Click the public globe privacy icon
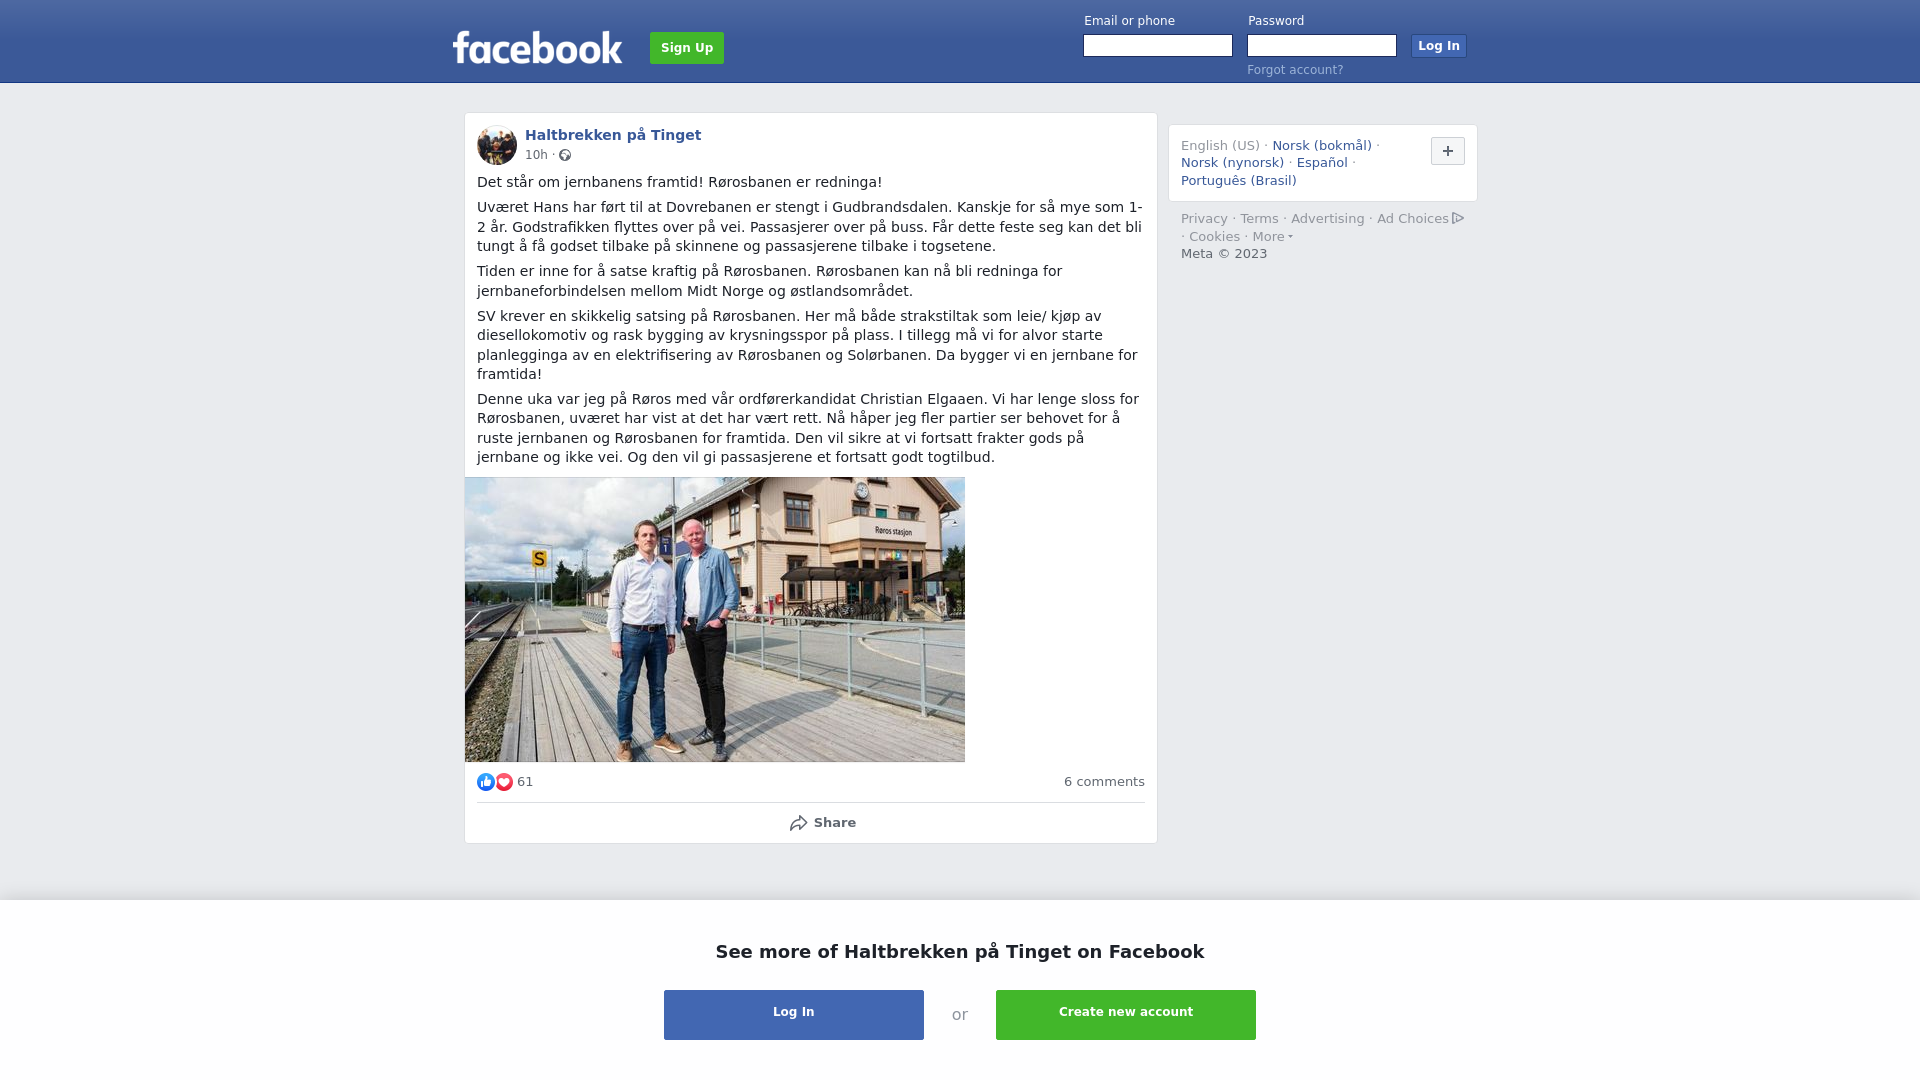This screenshot has height=1080, width=1920. point(565,155)
